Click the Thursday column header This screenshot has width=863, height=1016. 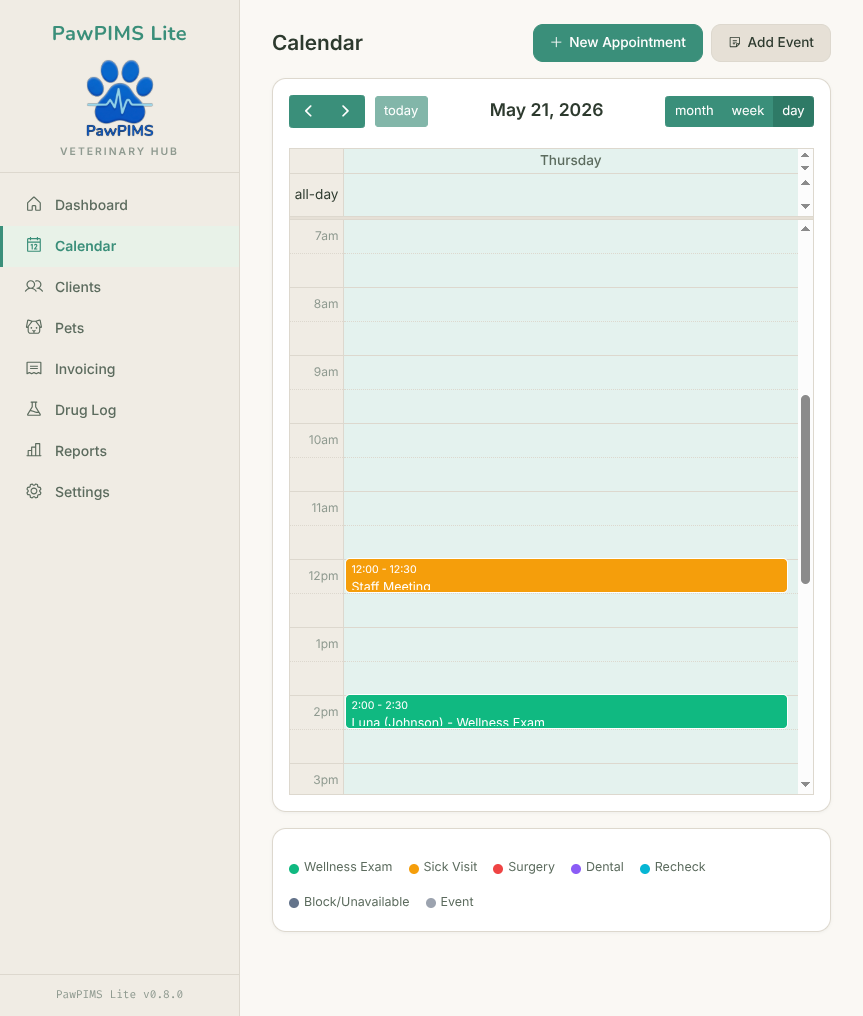coord(571,161)
